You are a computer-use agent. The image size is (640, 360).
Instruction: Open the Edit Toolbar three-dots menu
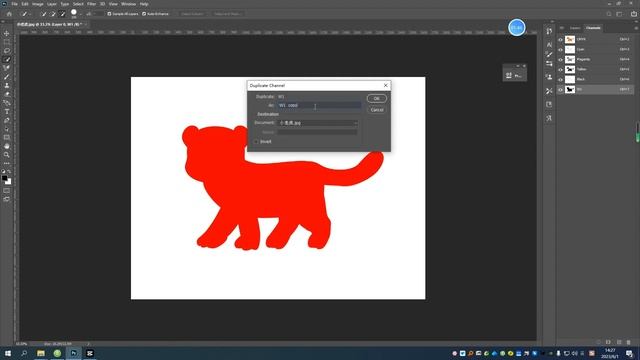[x=7, y=163]
